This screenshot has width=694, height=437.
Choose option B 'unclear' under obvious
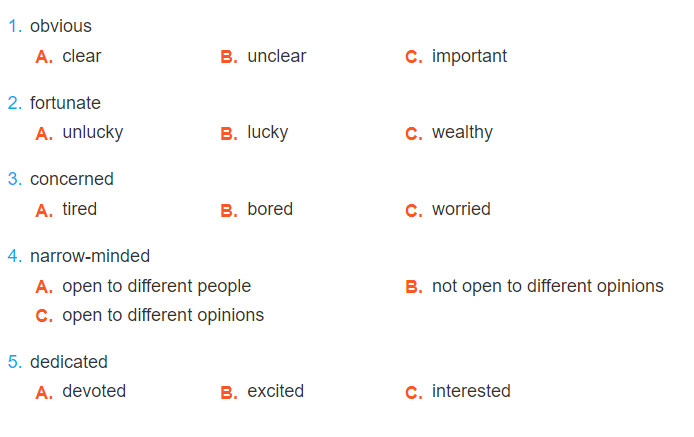tap(263, 56)
